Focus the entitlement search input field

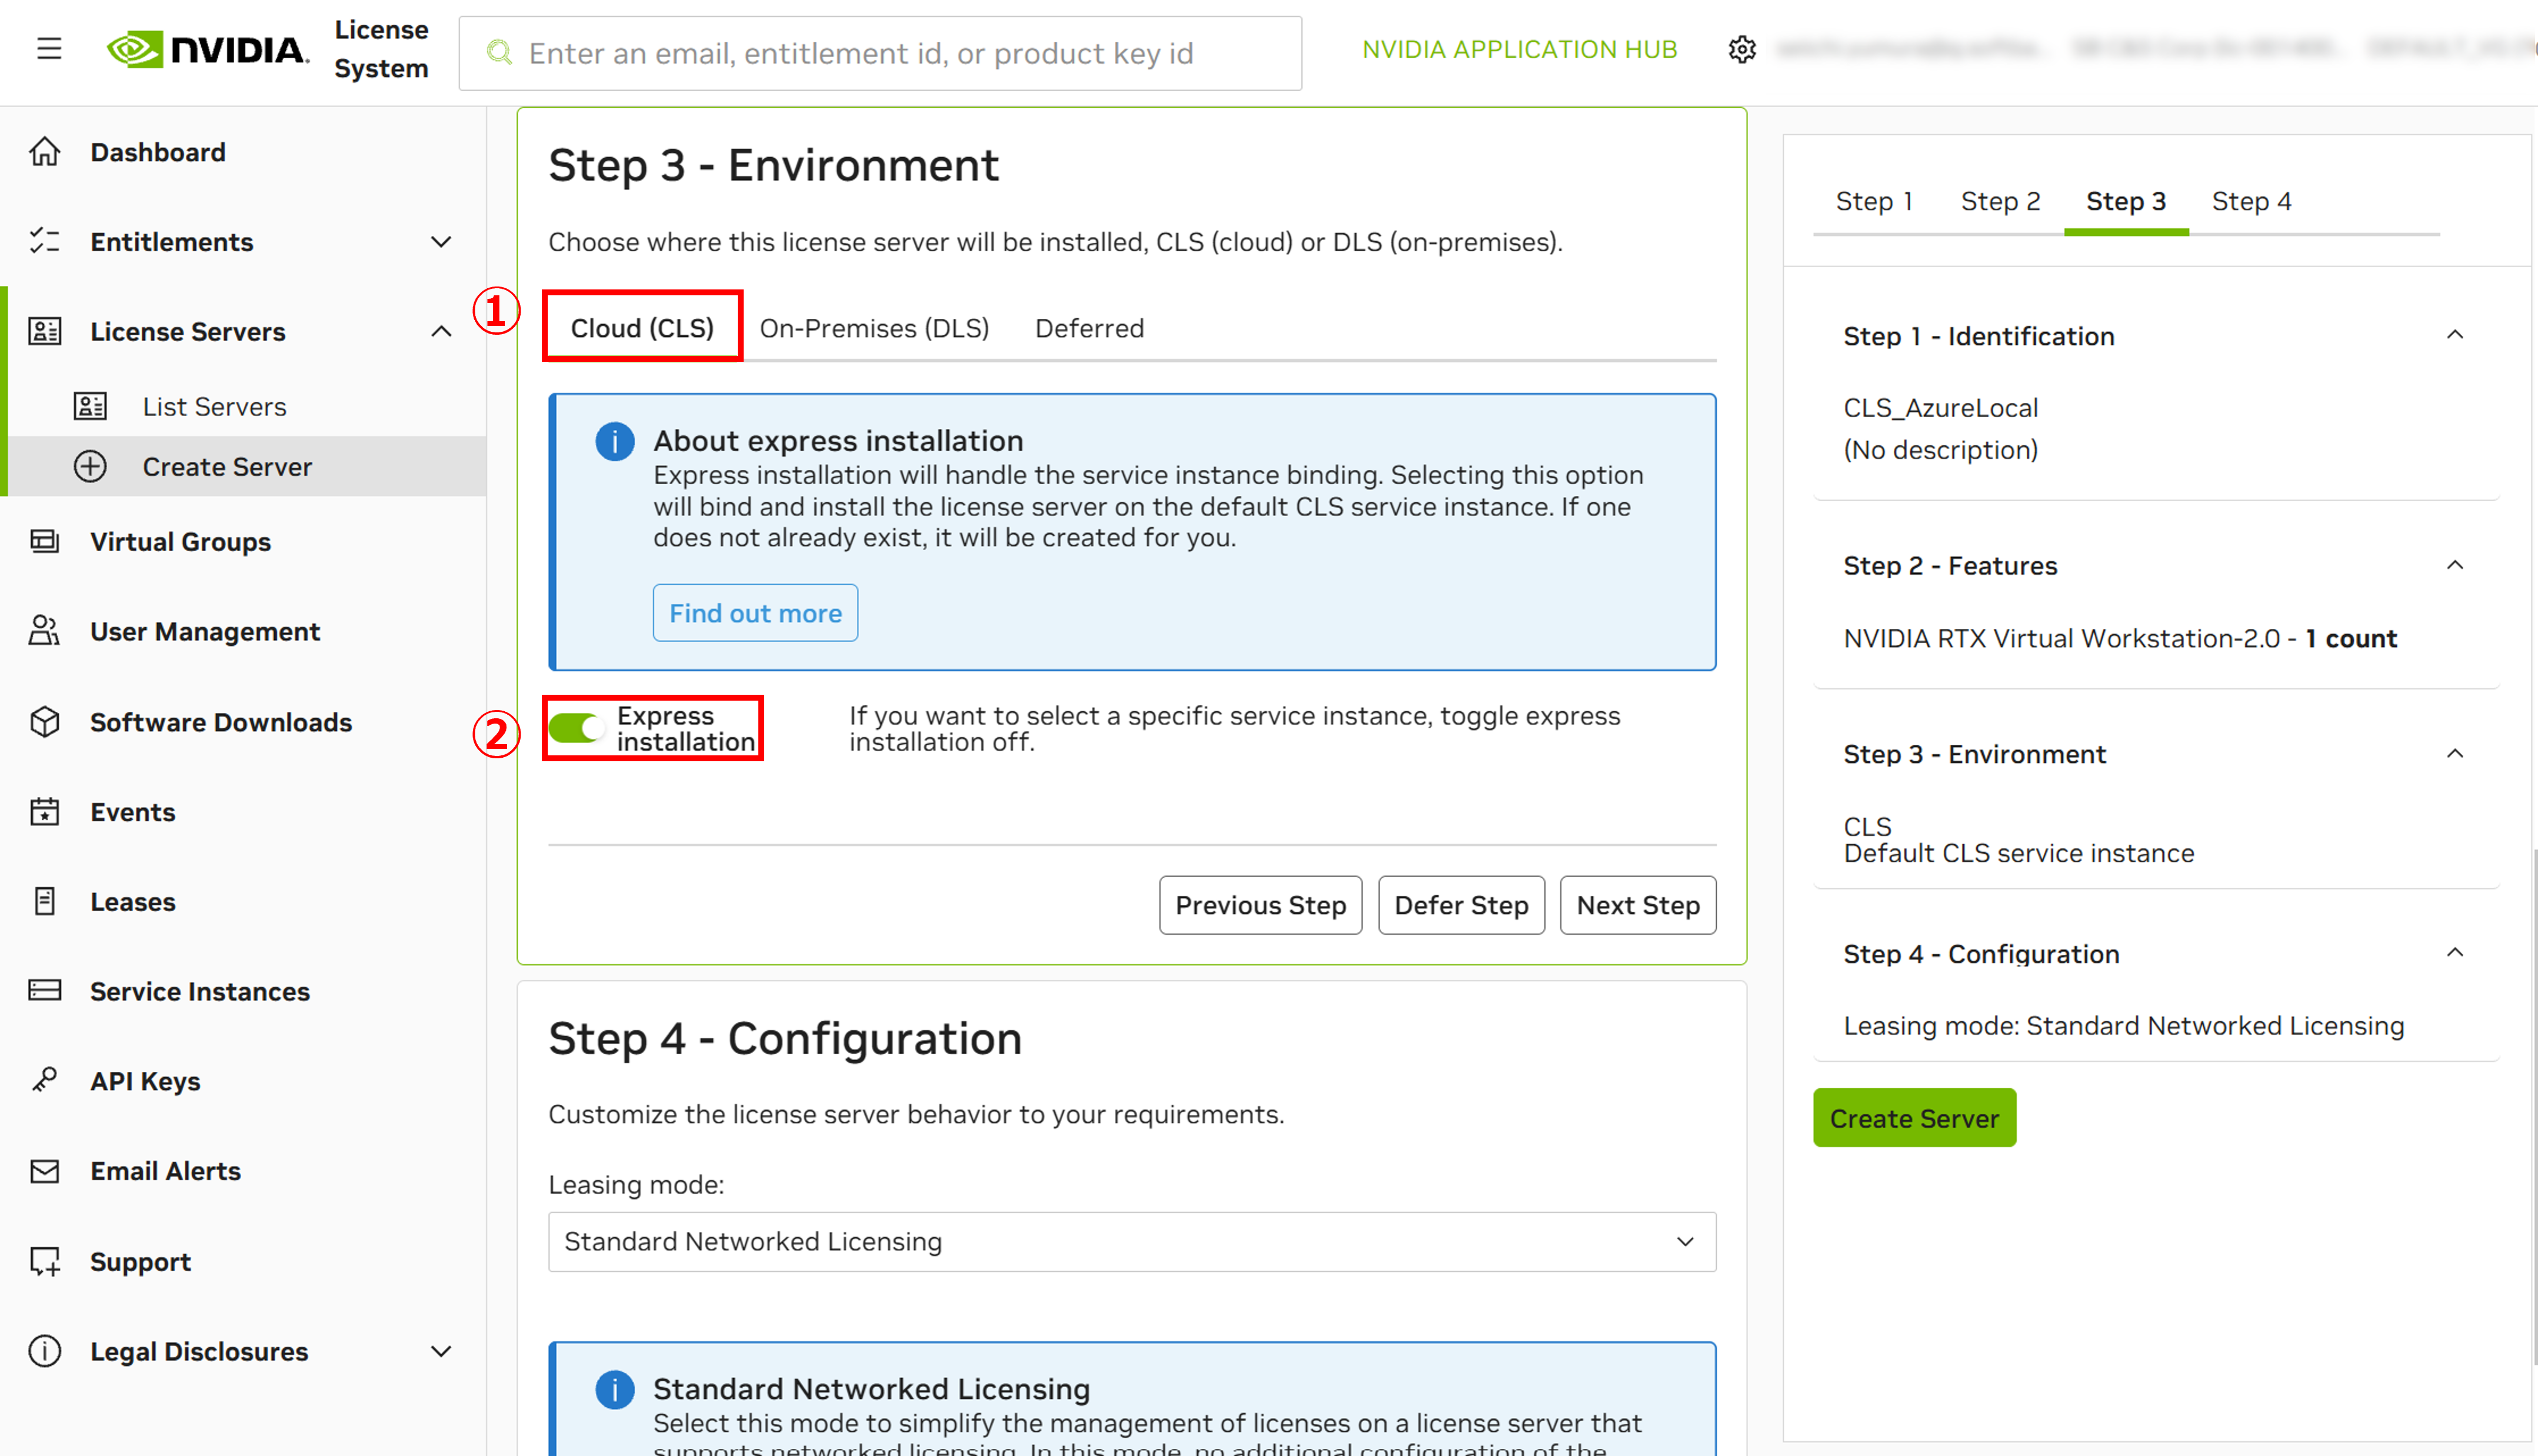(x=880, y=53)
